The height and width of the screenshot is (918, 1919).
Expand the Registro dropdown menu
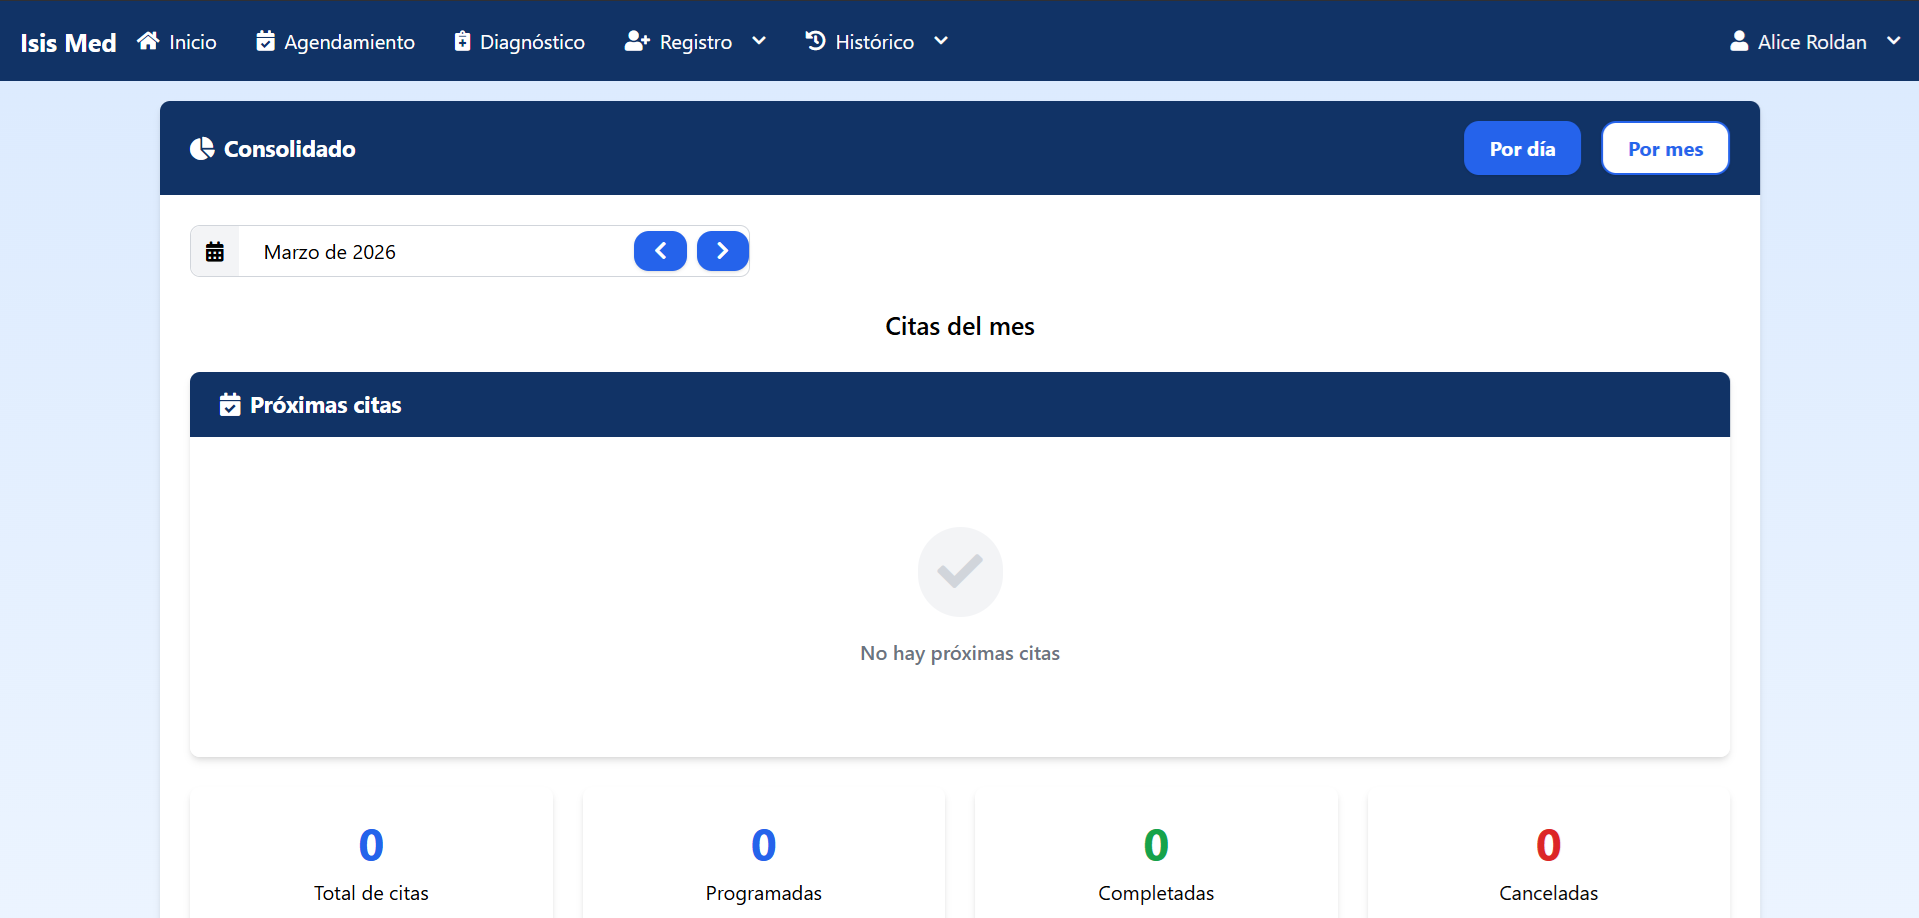coord(759,41)
